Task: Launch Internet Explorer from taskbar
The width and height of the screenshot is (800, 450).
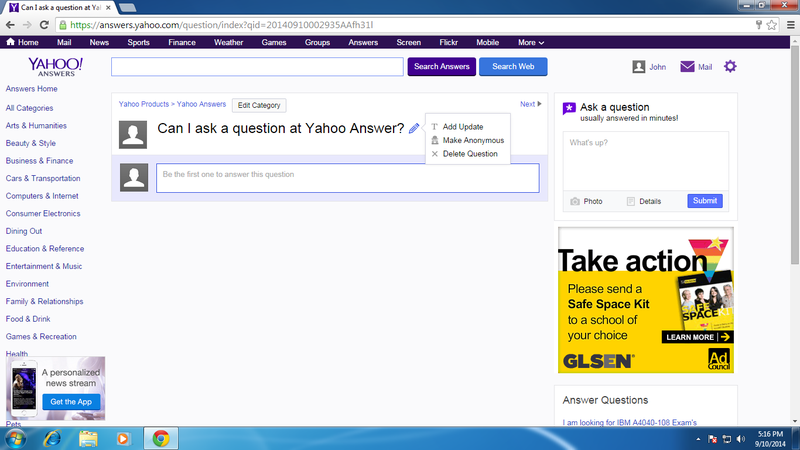Action: pos(52,439)
